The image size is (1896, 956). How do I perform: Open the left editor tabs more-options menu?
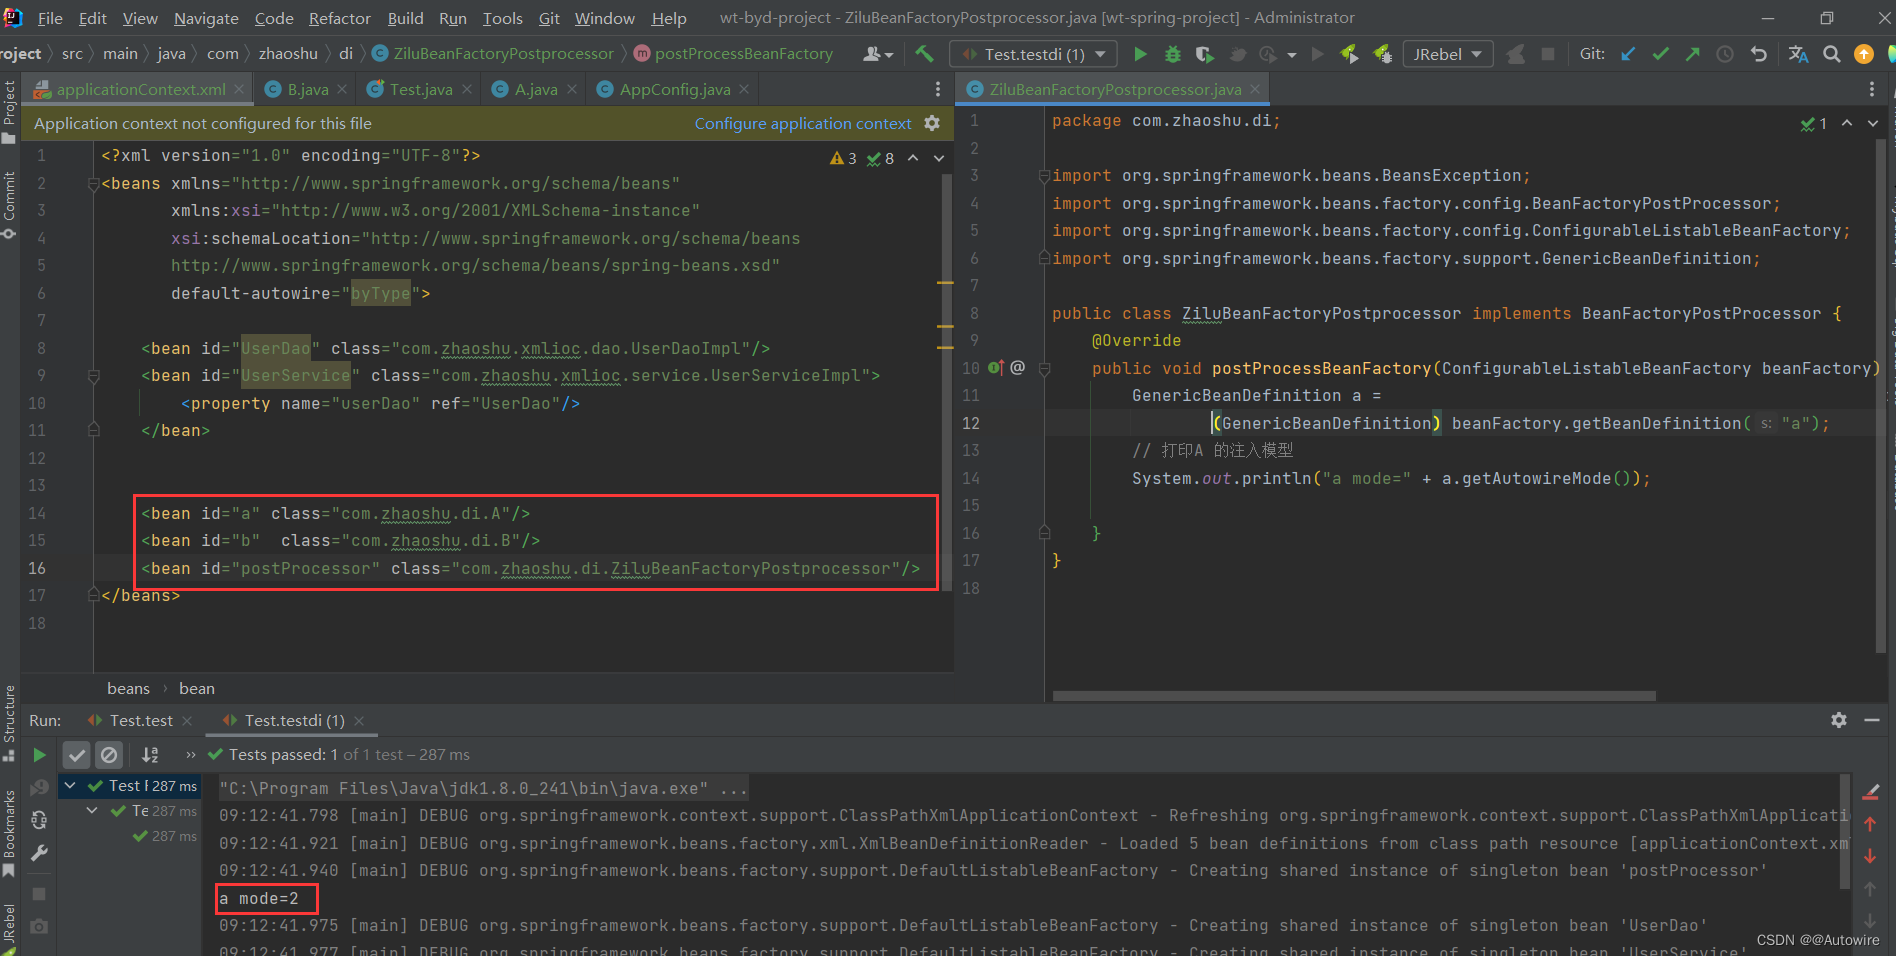click(x=937, y=89)
